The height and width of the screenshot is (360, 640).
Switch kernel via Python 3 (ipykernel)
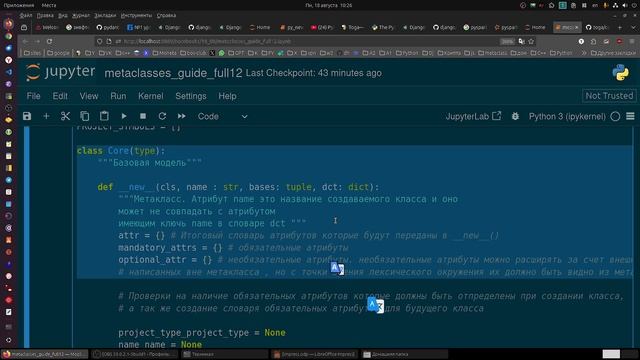tap(567, 116)
